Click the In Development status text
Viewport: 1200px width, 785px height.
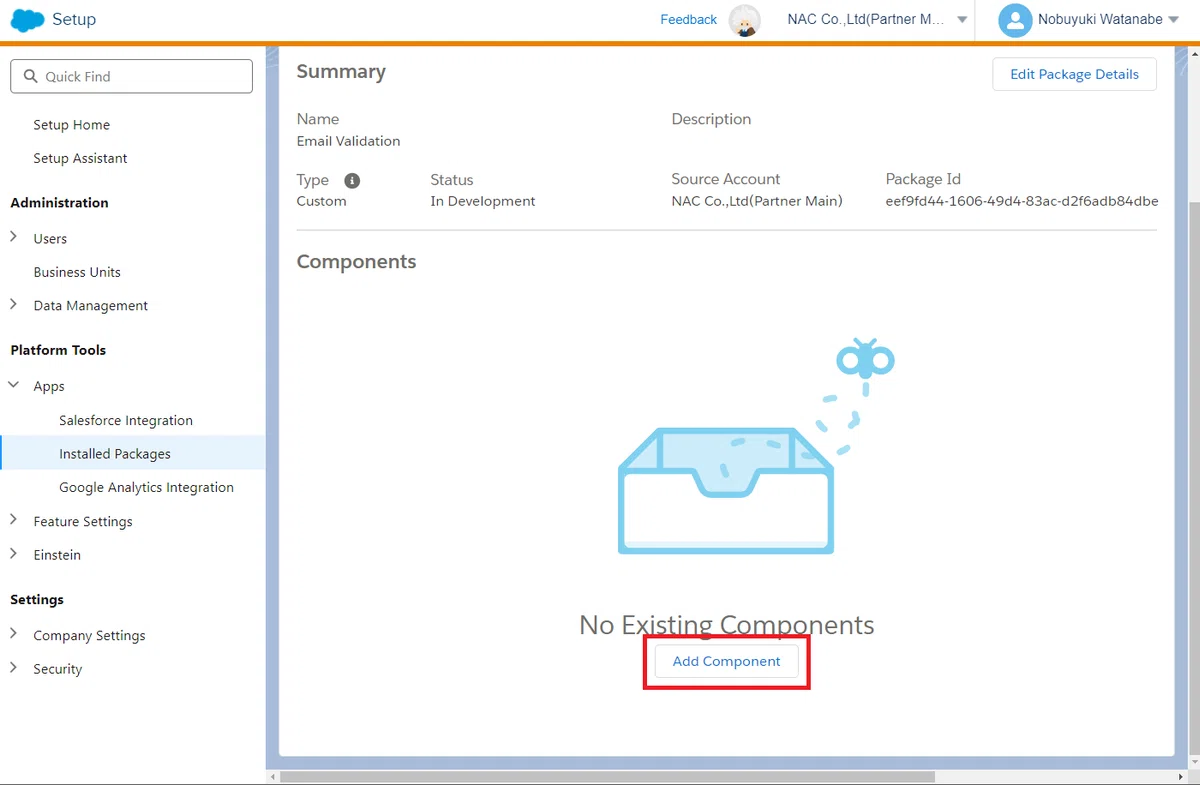click(483, 201)
